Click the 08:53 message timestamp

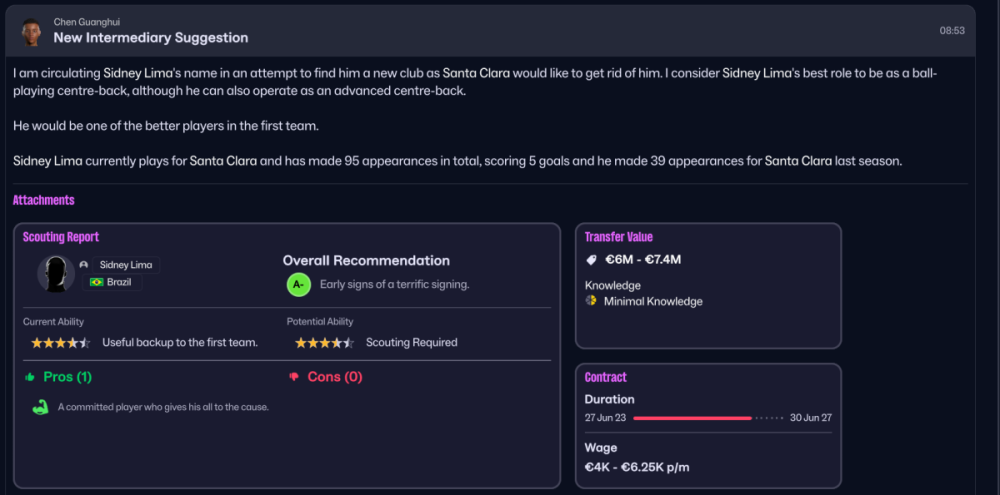click(x=952, y=31)
